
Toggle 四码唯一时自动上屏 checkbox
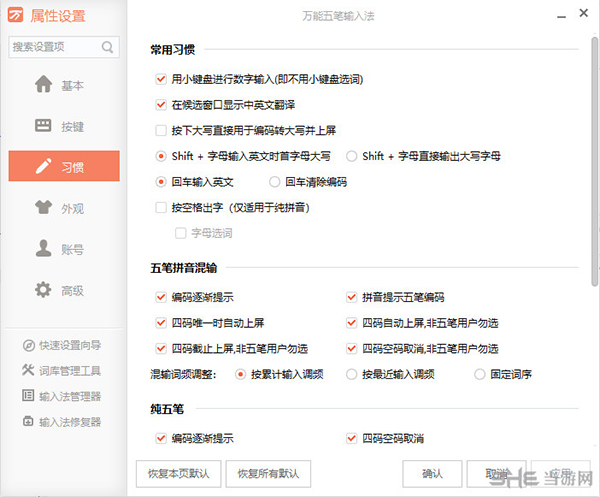pos(161,323)
